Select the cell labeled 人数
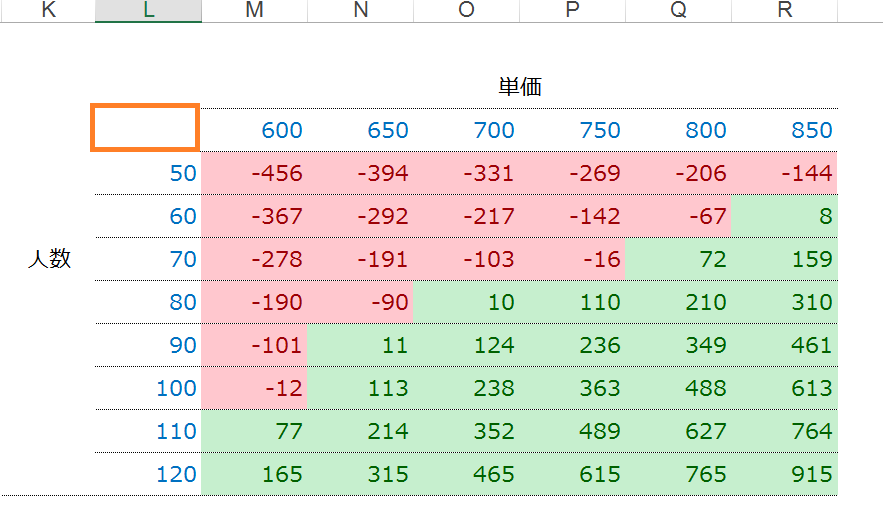883x532 pixels. 49,259
